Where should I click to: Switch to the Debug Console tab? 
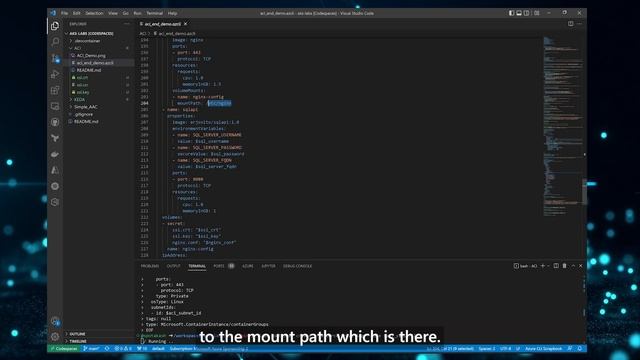pyautogui.click(x=298, y=266)
